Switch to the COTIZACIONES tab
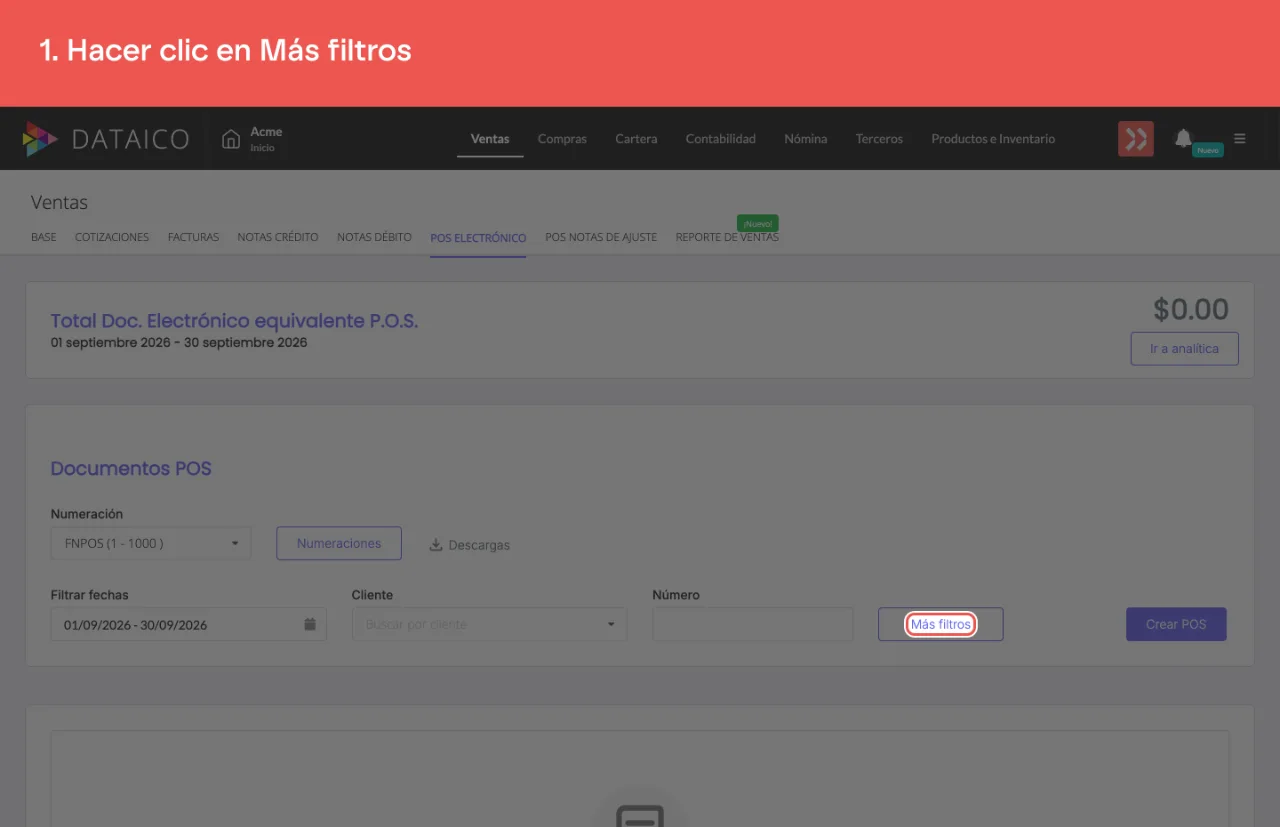 pos(112,237)
